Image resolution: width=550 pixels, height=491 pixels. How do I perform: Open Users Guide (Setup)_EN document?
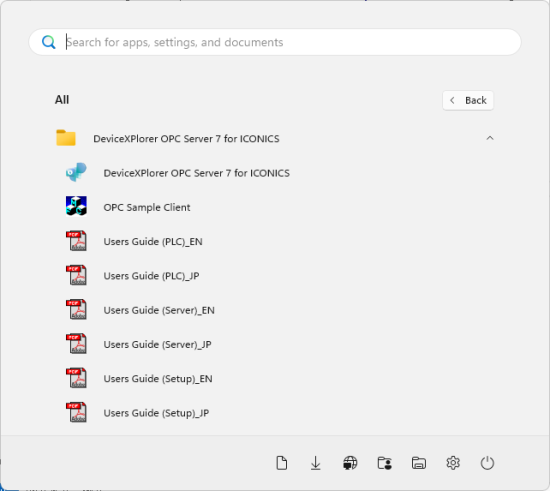158,379
